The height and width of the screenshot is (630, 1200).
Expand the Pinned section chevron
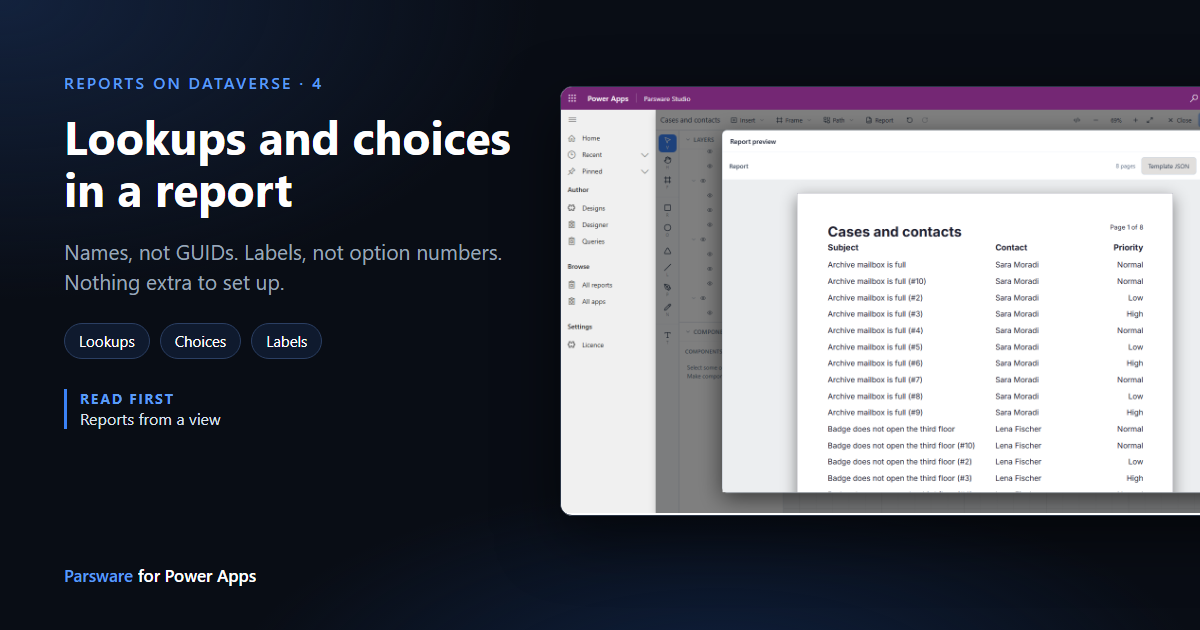644,172
